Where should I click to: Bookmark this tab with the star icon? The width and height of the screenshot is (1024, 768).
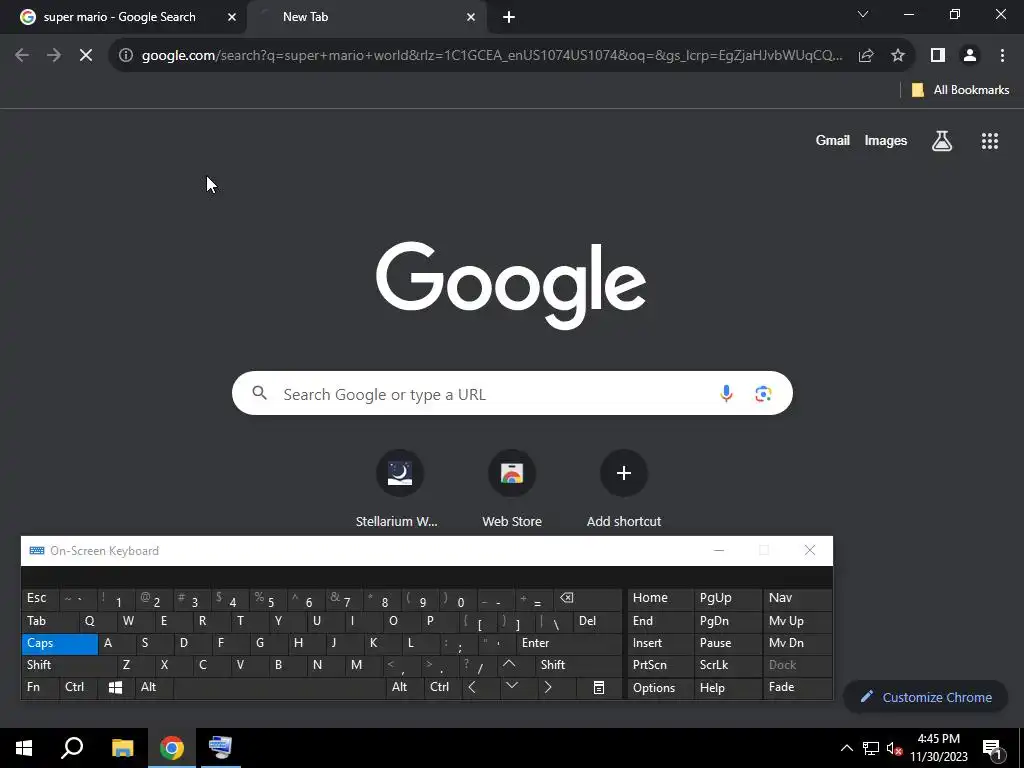(x=898, y=56)
